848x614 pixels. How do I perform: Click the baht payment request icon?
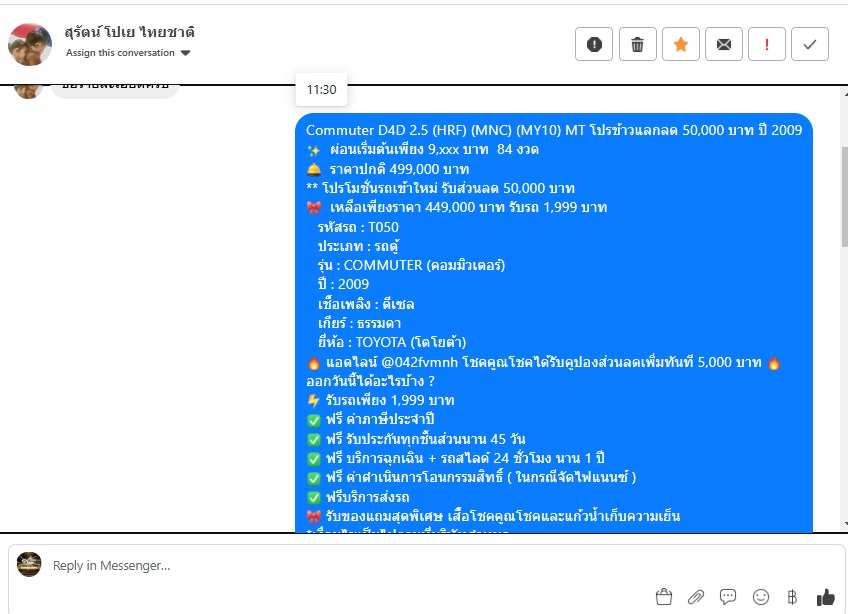[x=792, y=597]
